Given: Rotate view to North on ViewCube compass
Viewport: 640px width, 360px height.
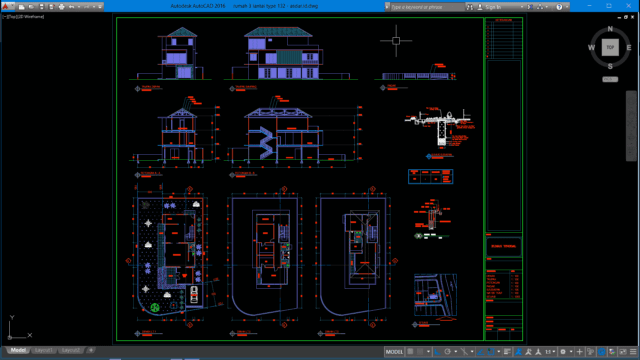Looking at the screenshot, I should [610, 29].
